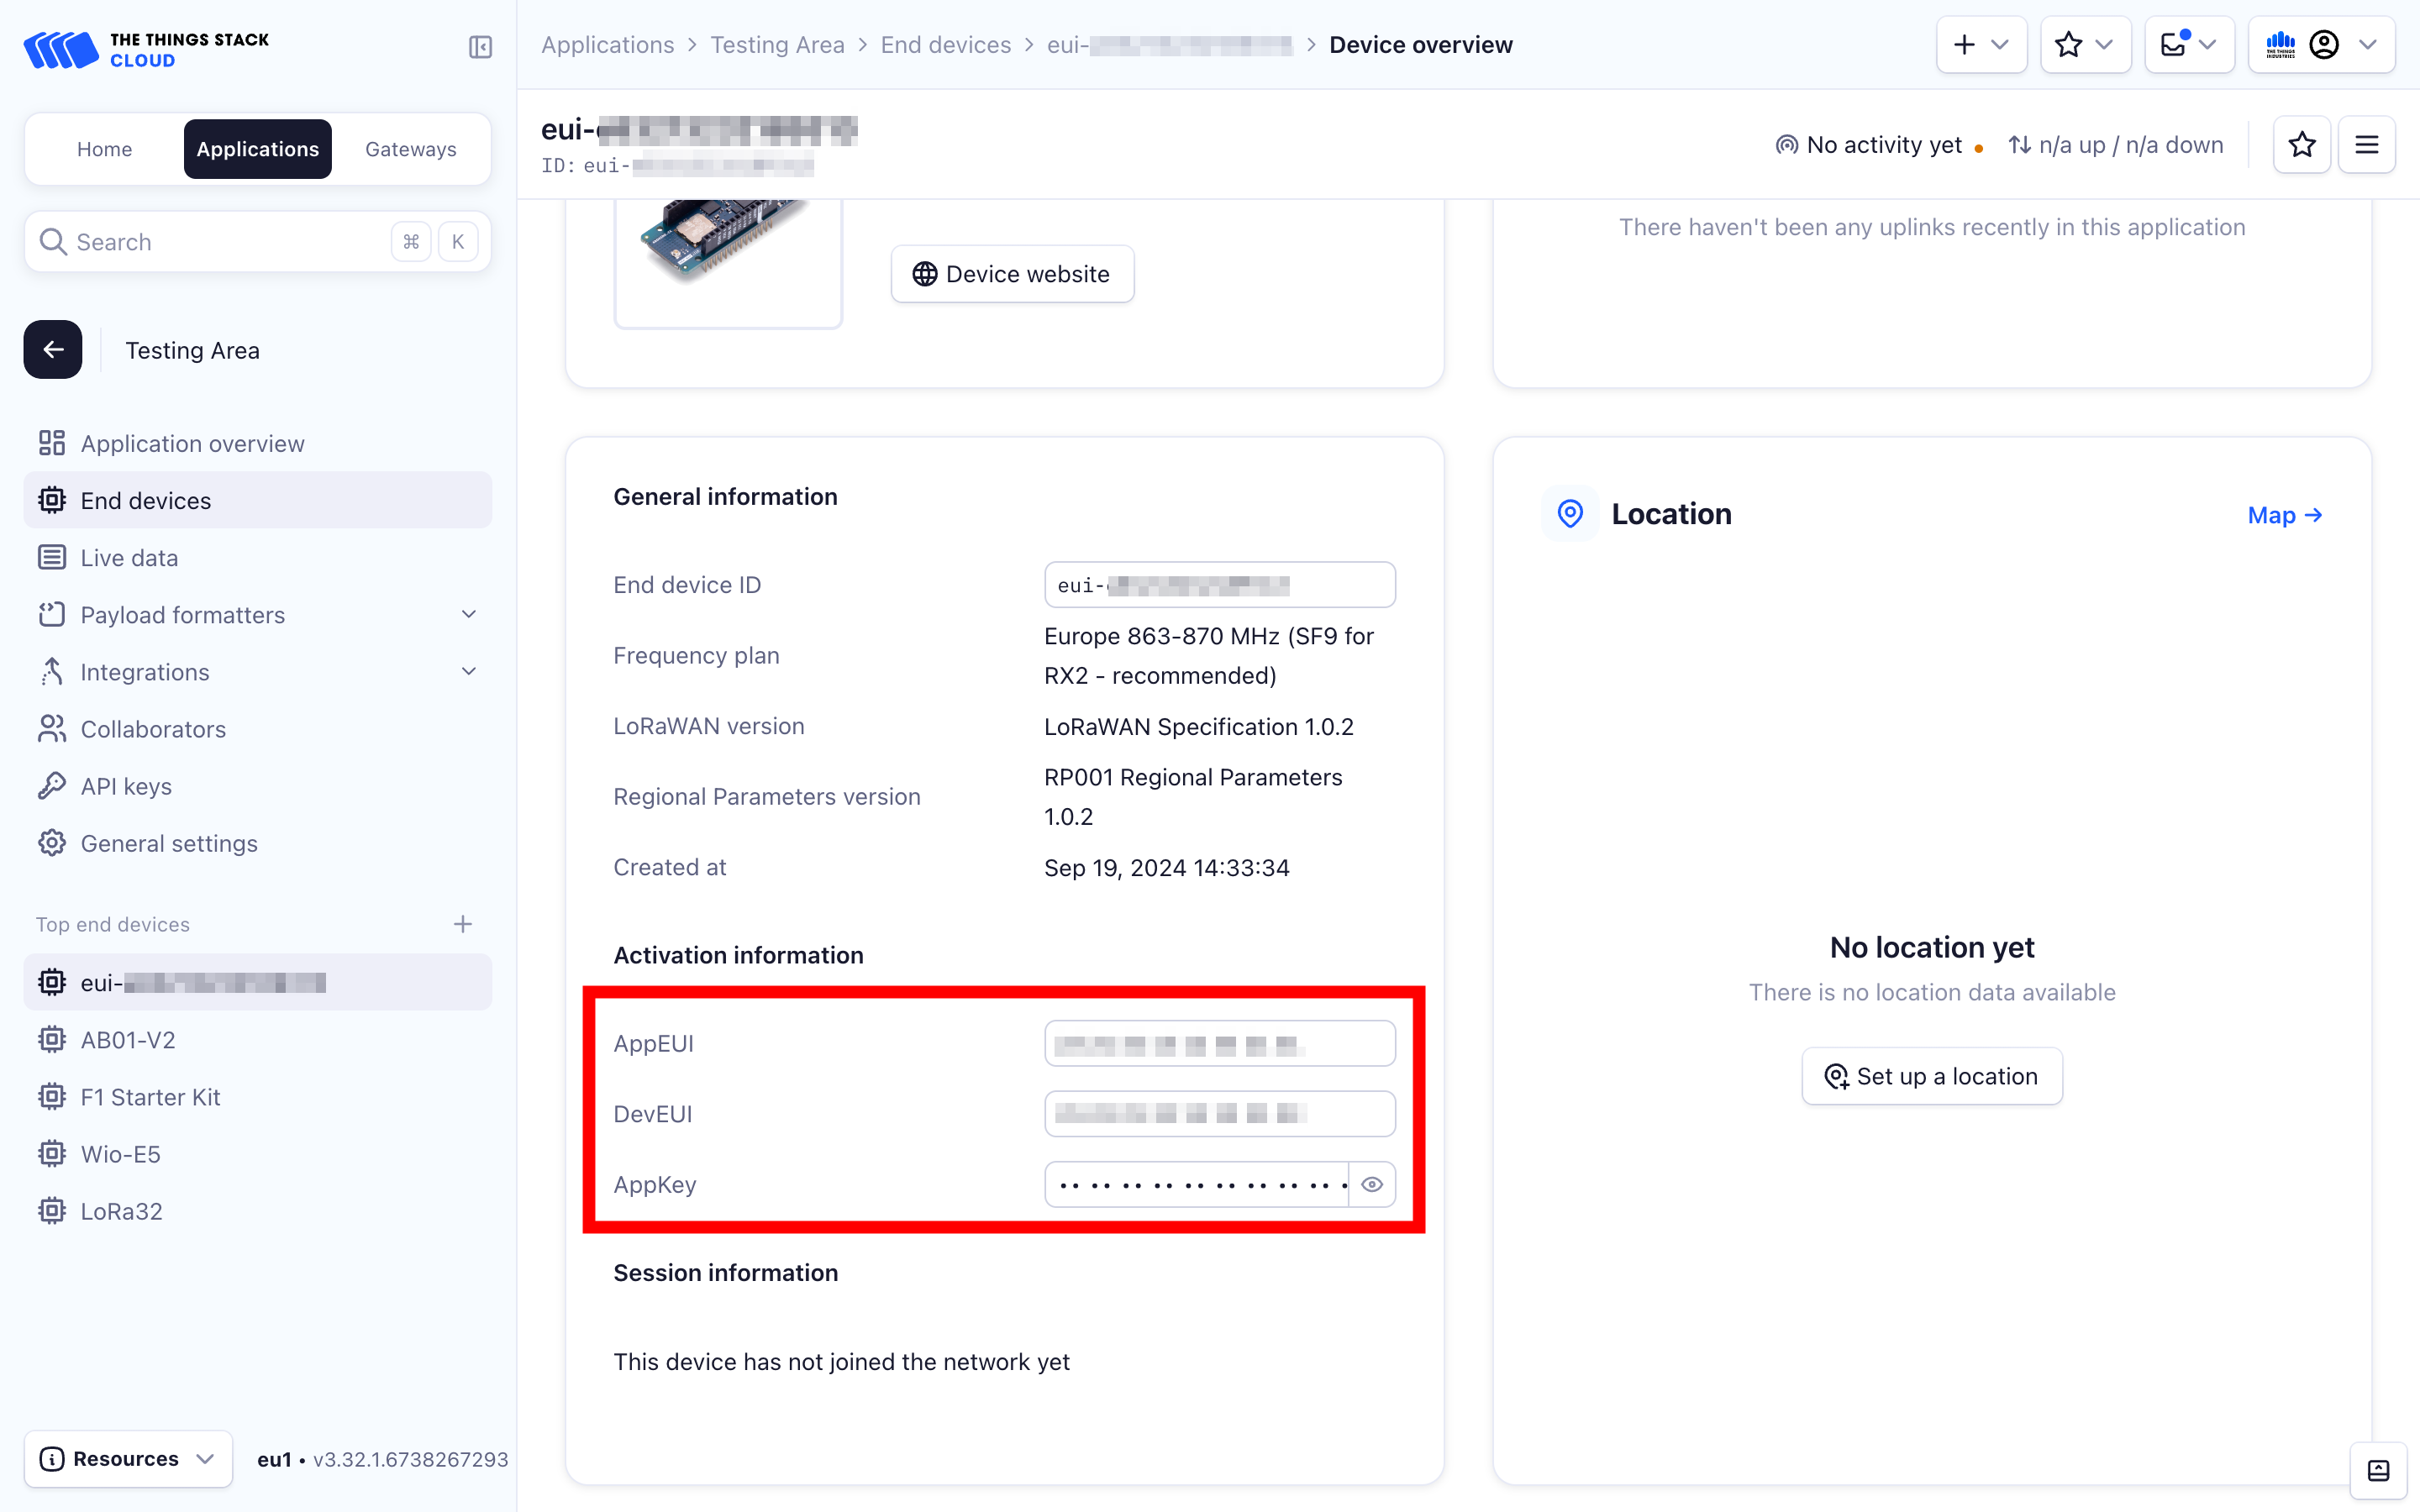Click the API keys sidebar icon

[52, 785]
